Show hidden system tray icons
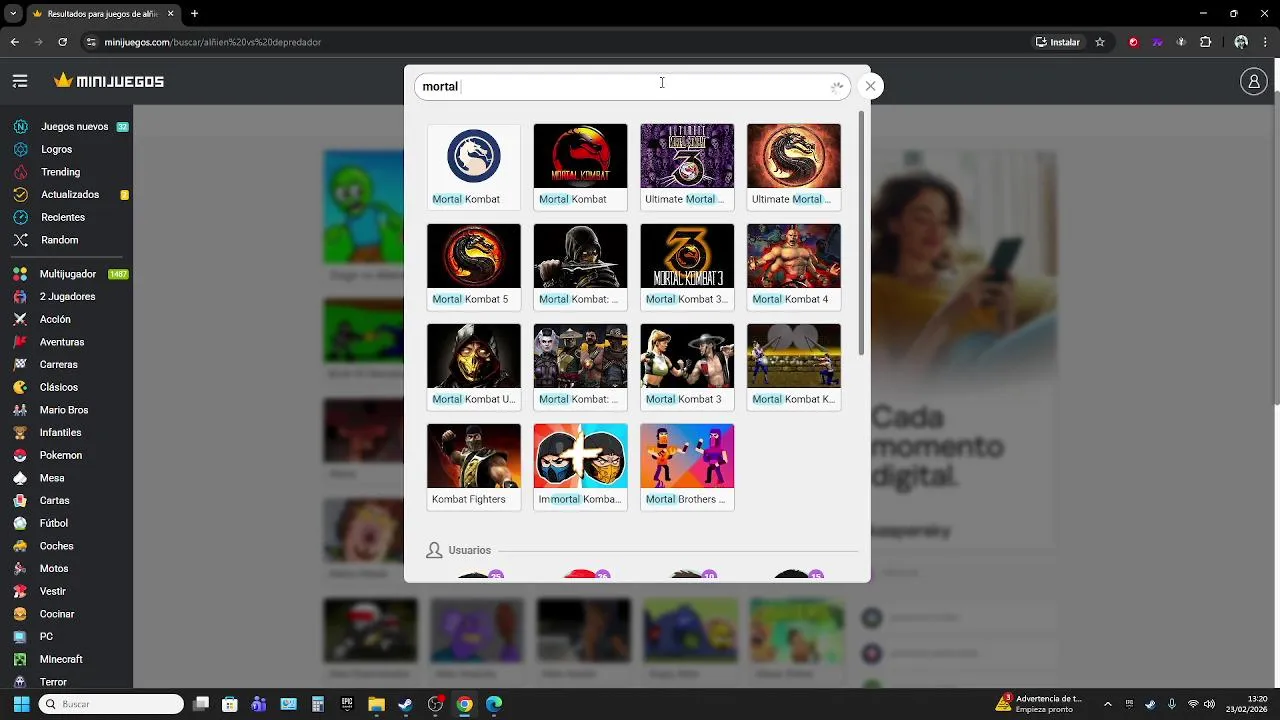 (1107, 704)
